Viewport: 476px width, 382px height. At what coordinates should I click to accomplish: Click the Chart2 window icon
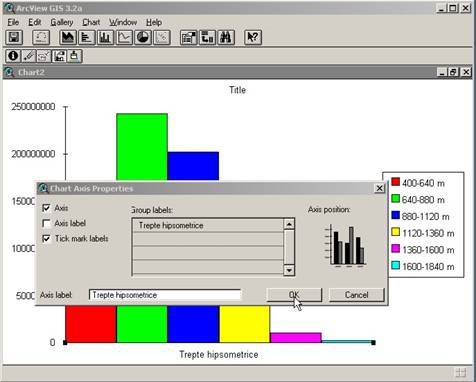pyautogui.click(x=9, y=72)
